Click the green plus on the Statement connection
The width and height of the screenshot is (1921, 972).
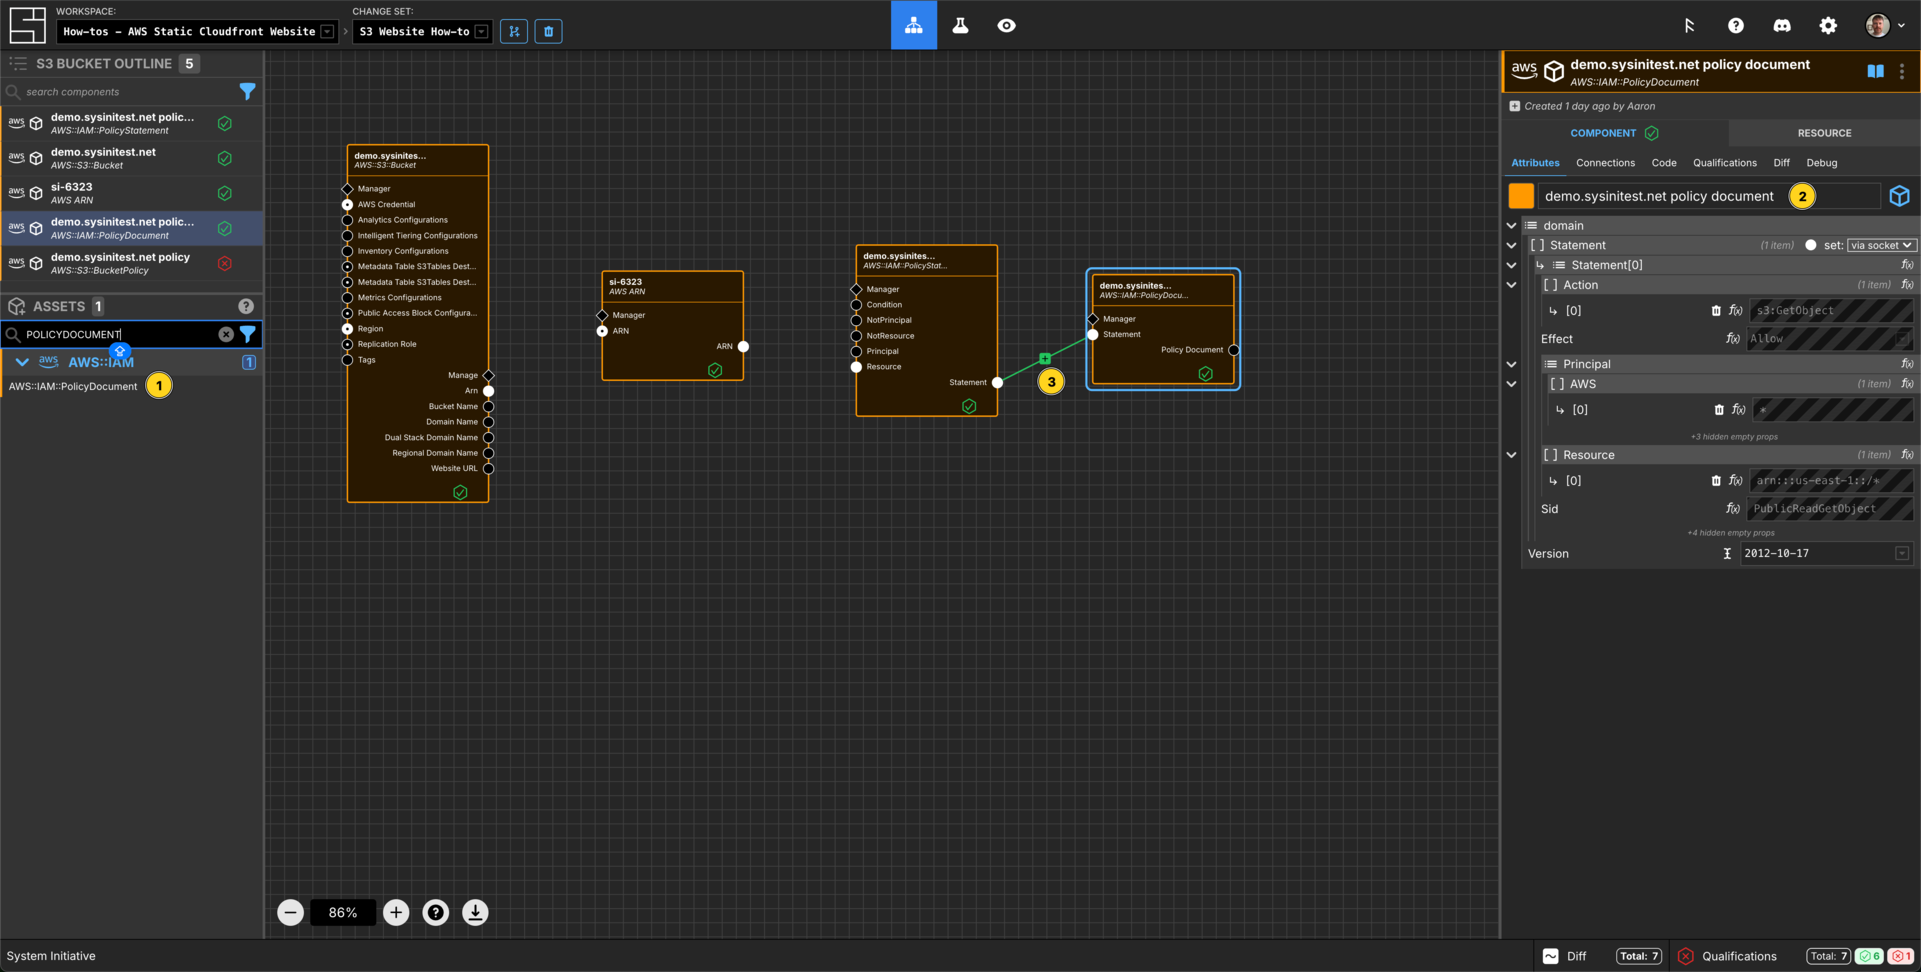pos(1044,358)
